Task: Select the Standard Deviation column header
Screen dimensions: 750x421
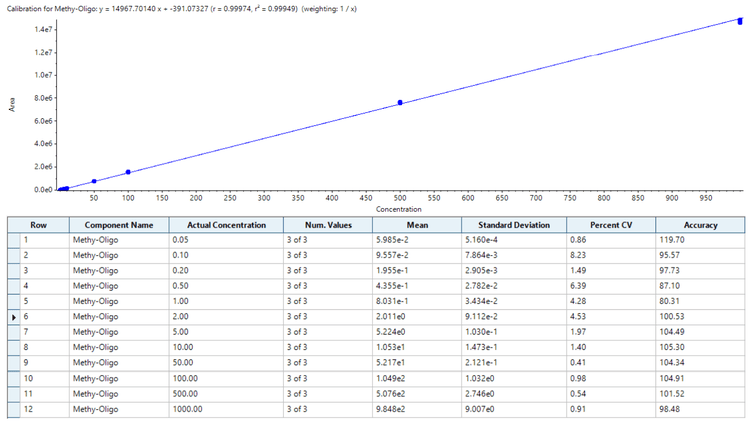Action: click(514, 225)
